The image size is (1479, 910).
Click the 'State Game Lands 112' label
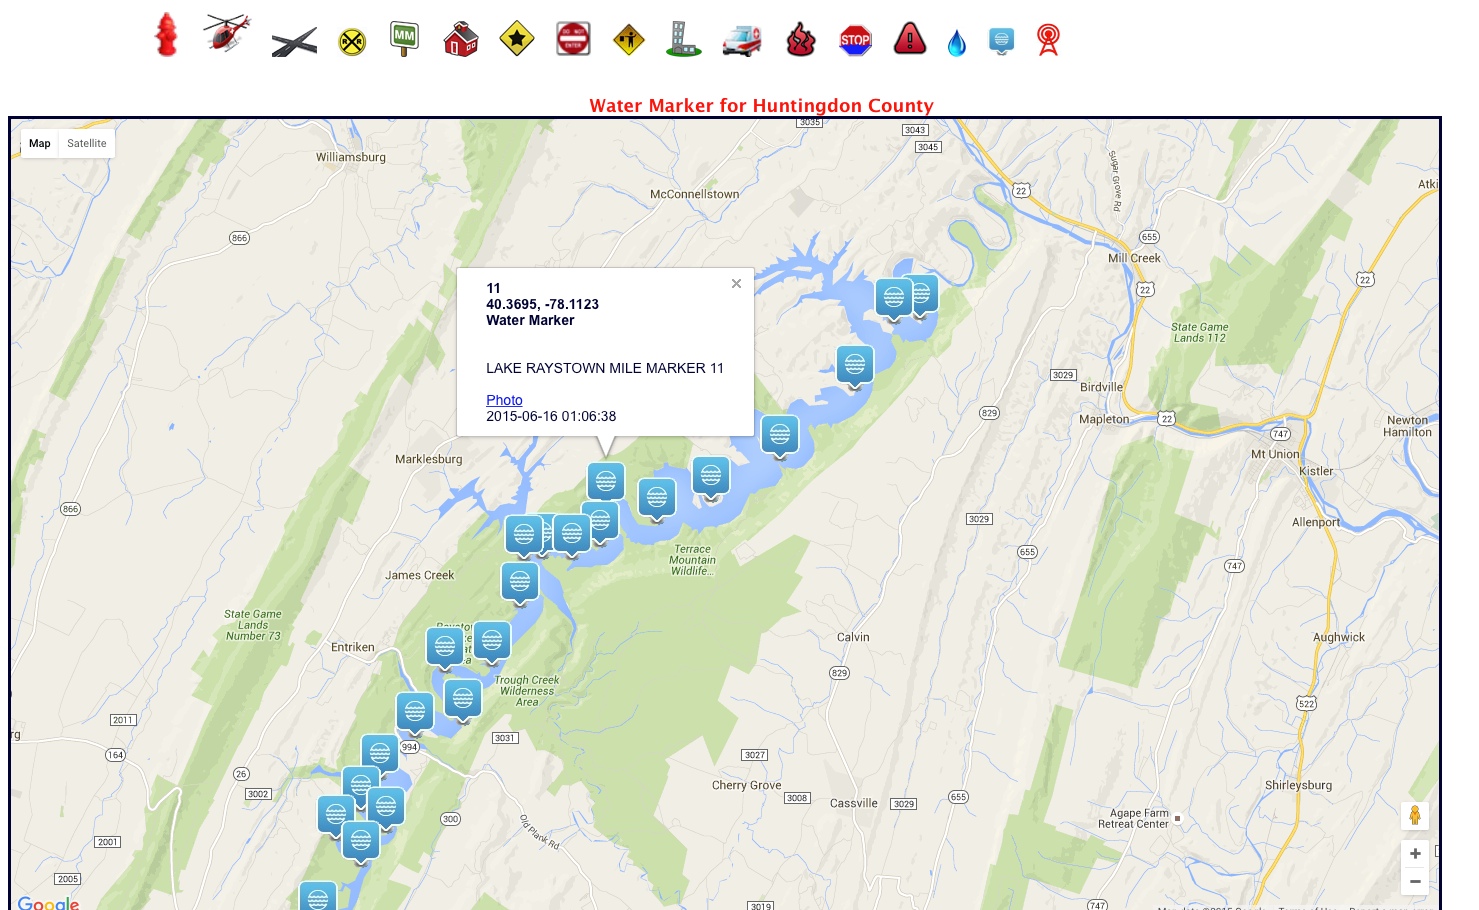(x=1199, y=332)
